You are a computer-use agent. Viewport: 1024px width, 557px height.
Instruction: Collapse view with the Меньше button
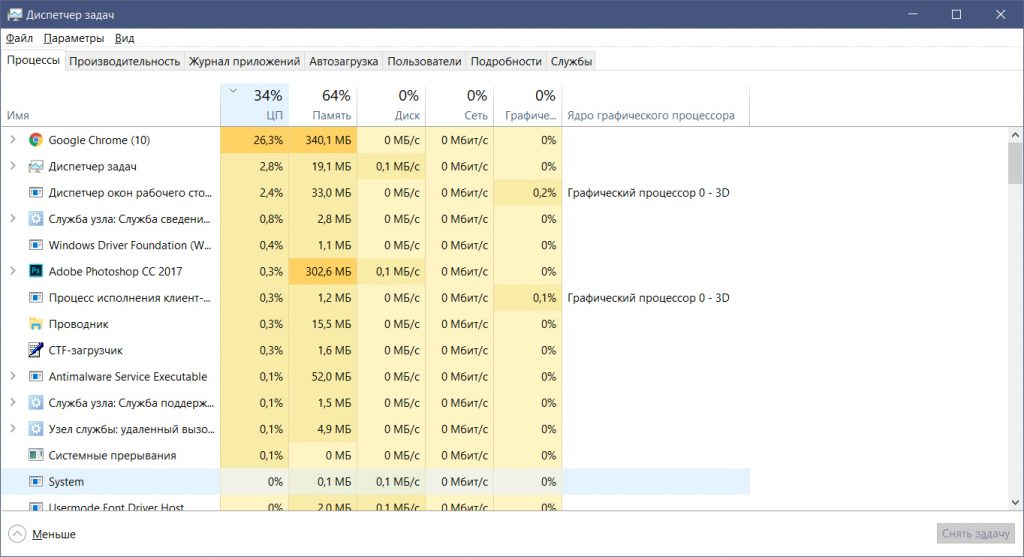point(43,534)
